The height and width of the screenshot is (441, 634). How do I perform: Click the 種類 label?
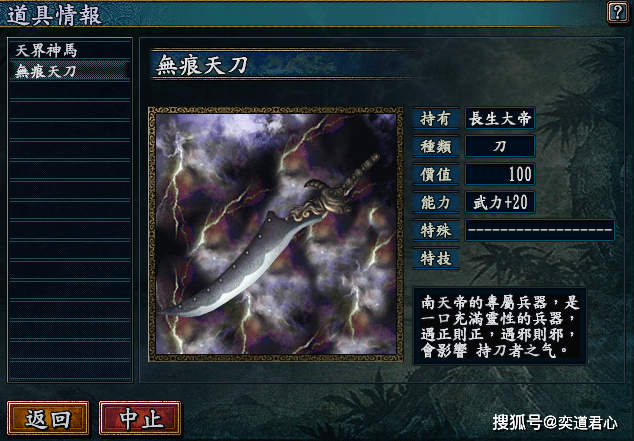436,146
